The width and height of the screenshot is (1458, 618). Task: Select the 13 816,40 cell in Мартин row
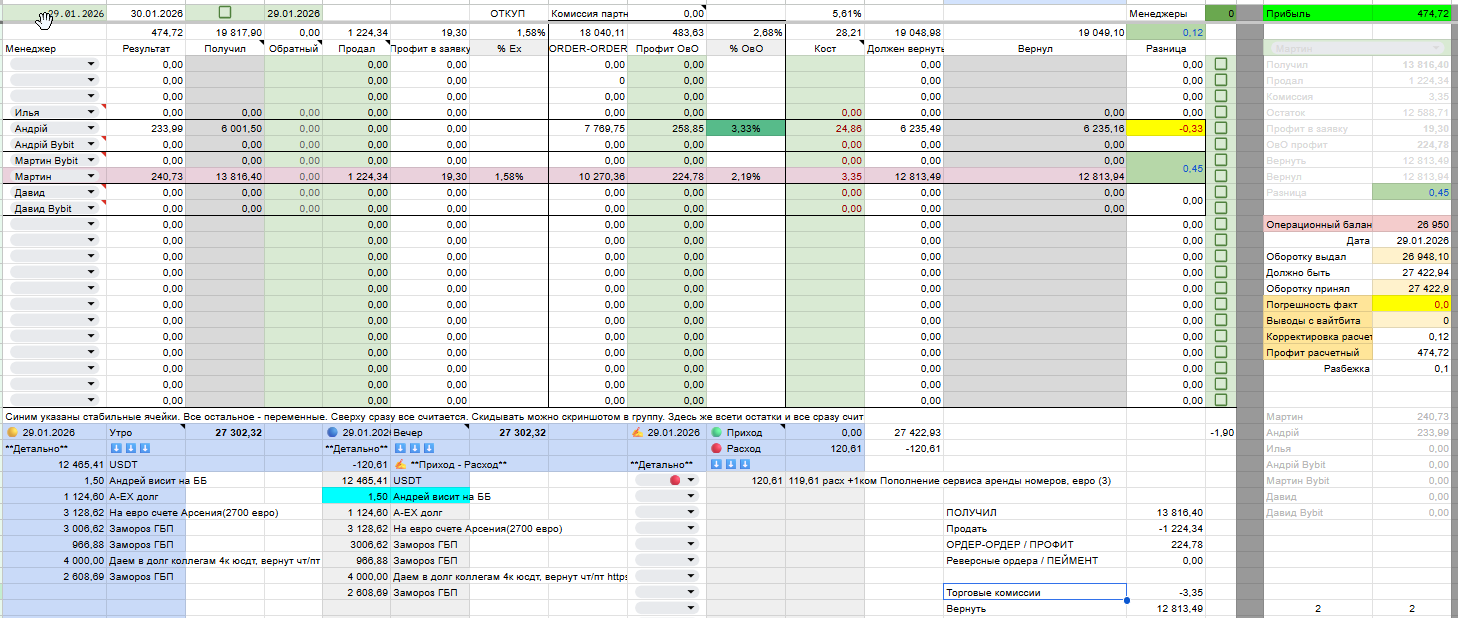(225, 176)
